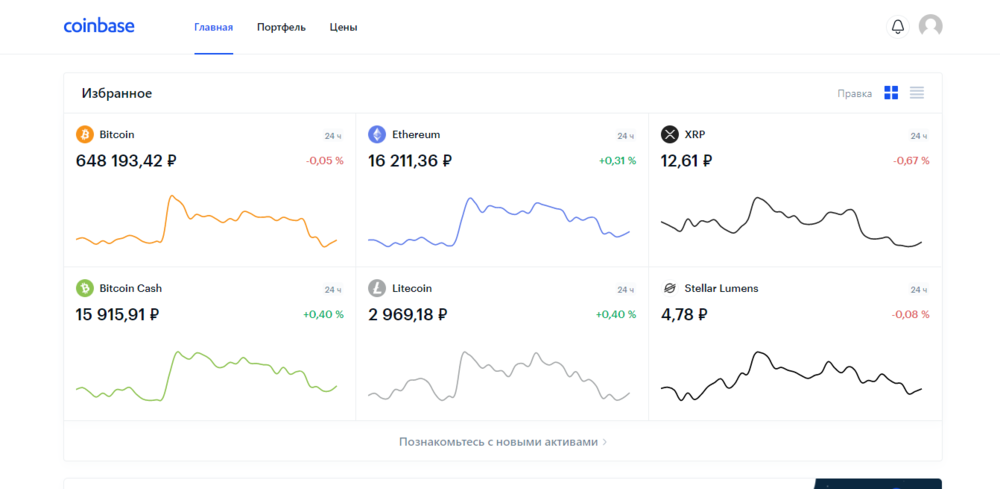The width and height of the screenshot is (1000, 489).
Task: Switch favorites to grid view
Action: click(x=891, y=93)
